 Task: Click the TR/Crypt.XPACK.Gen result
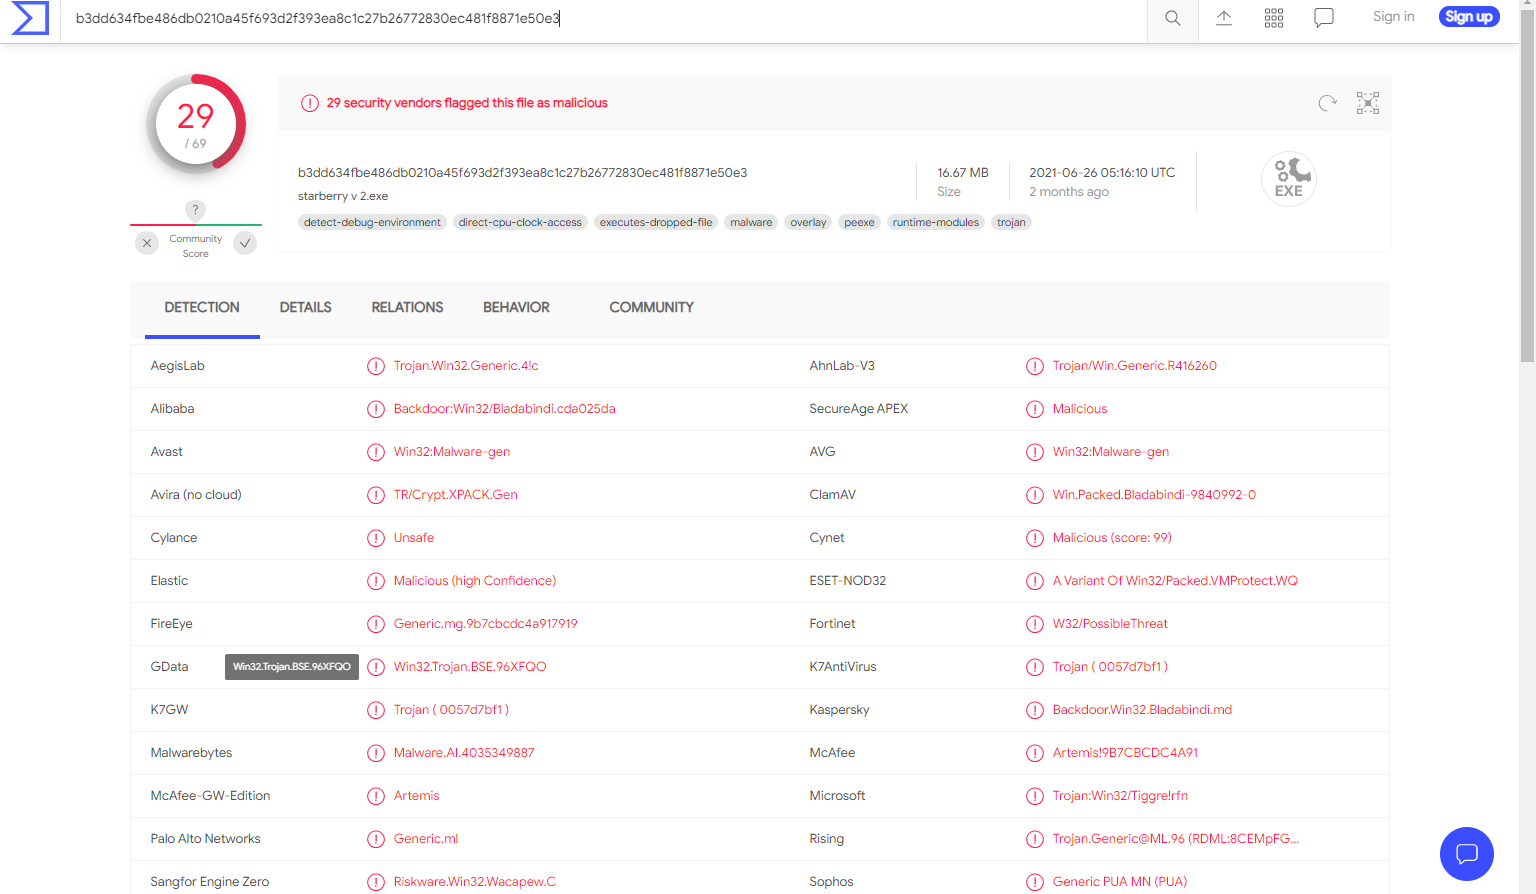point(456,495)
